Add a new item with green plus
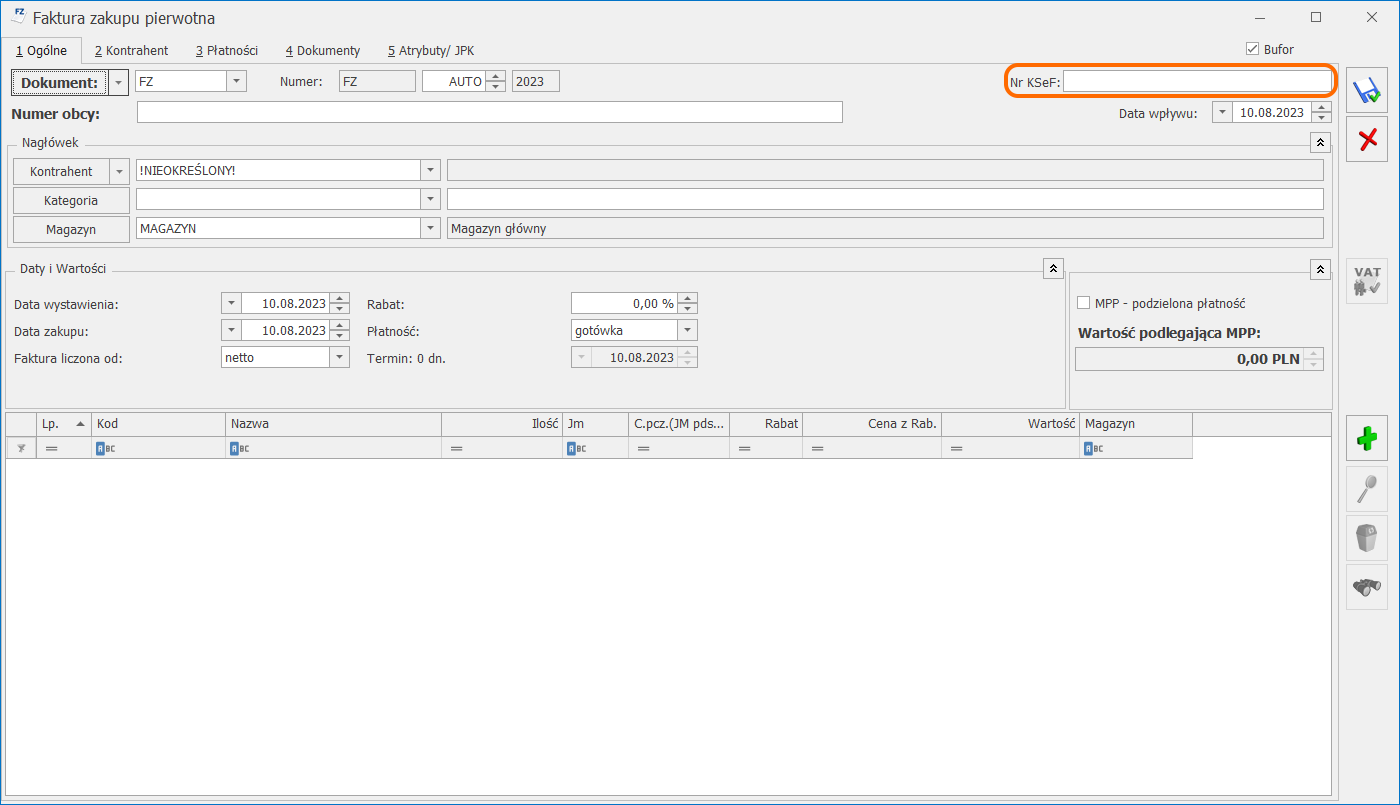Screen dimensions: 1400x805 (x=1367, y=438)
